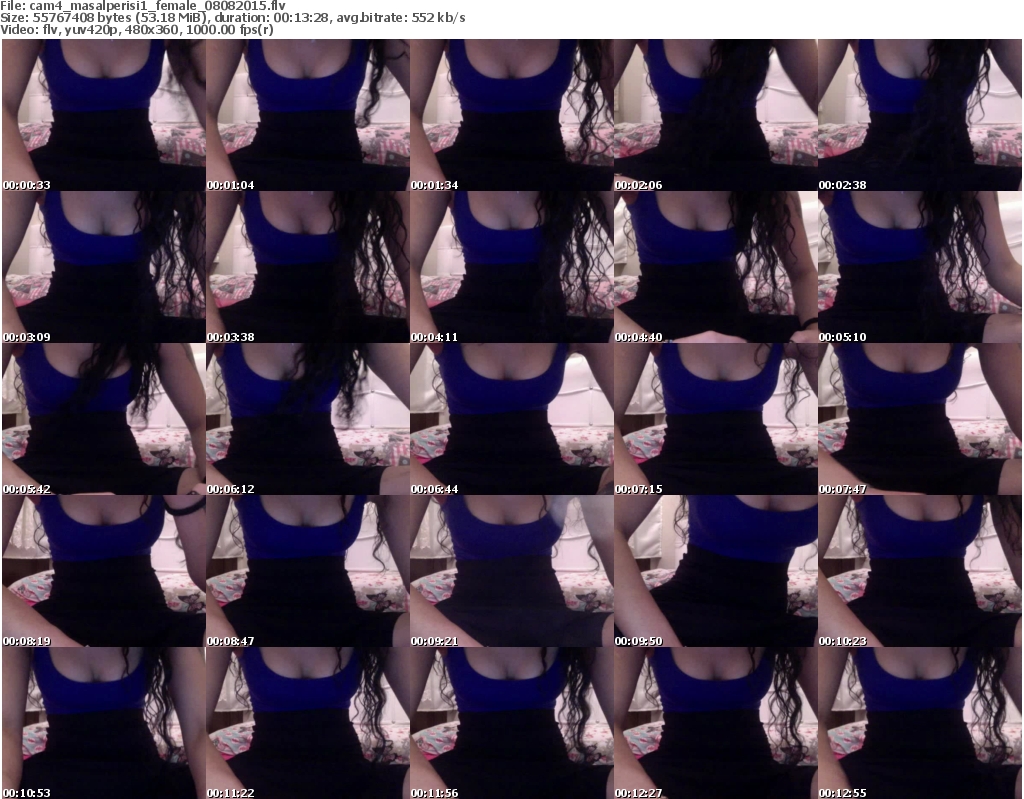Pick the thumbnail stamped 00:05:42

point(104,419)
